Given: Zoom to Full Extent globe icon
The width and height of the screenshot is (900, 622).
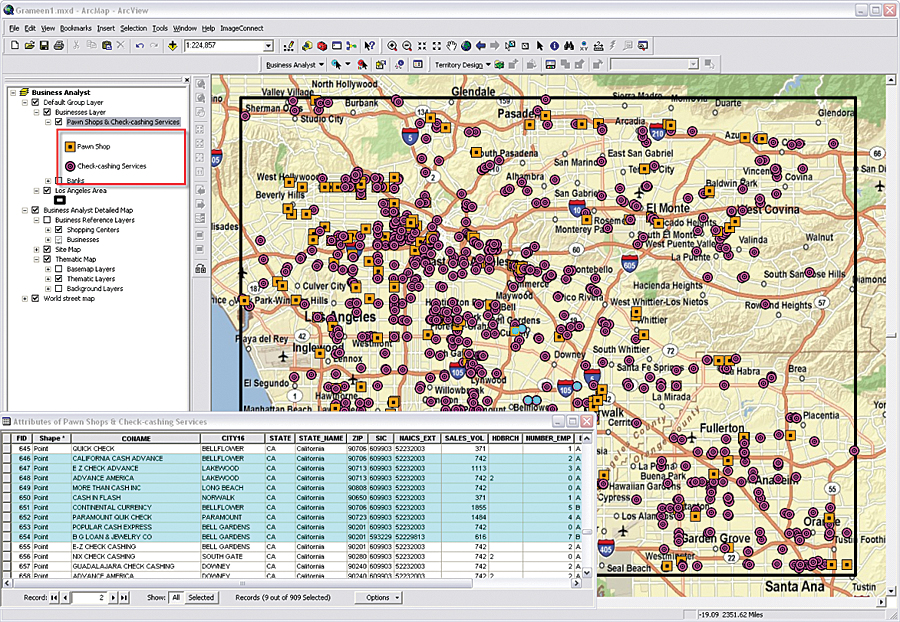Looking at the screenshot, I should point(466,45).
